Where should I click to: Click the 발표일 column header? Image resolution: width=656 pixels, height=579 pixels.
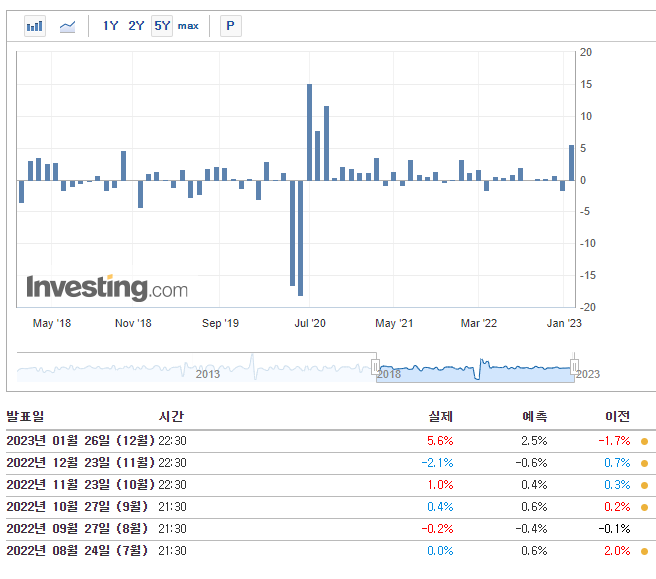25,416
